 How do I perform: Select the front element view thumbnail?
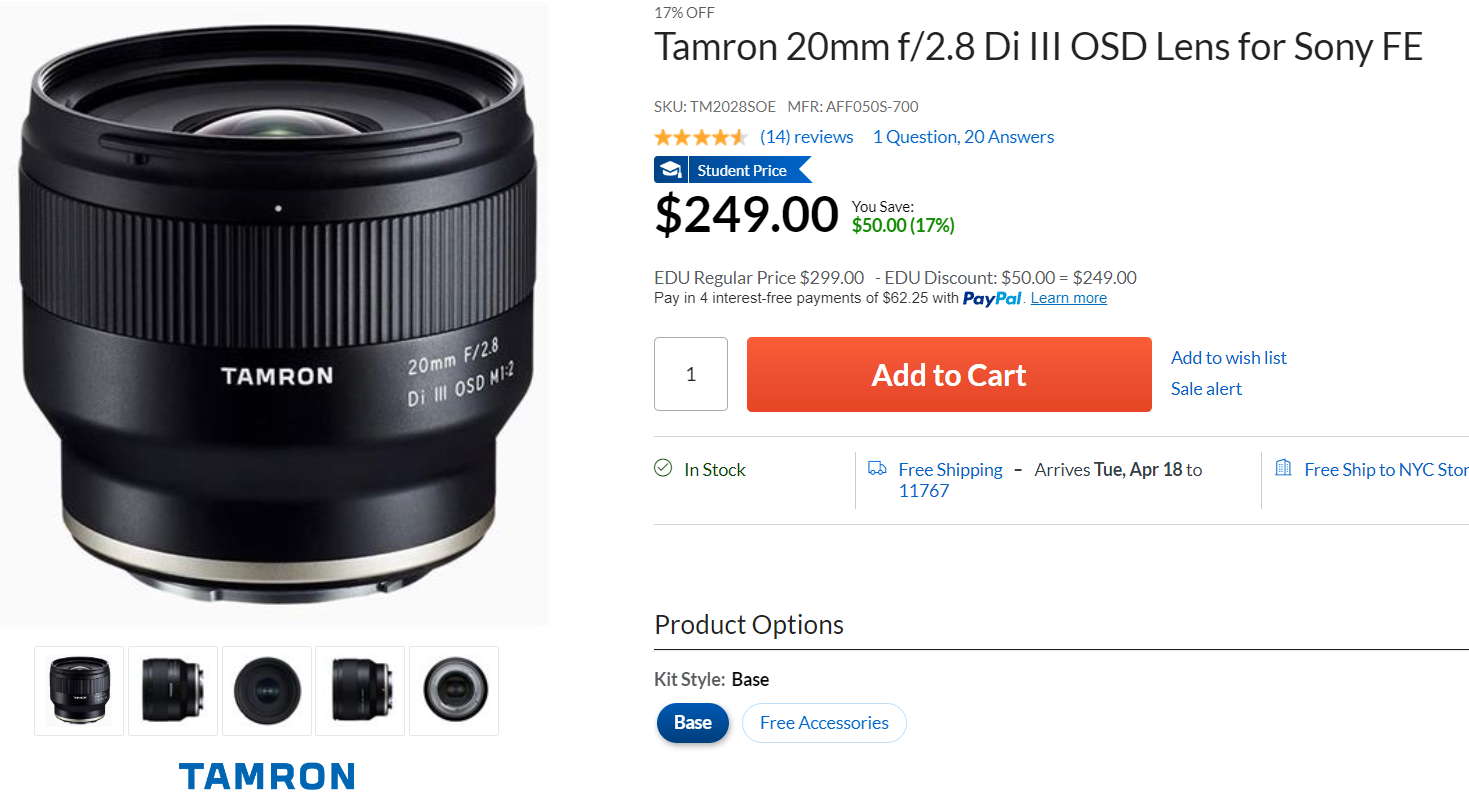coord(267,691)
